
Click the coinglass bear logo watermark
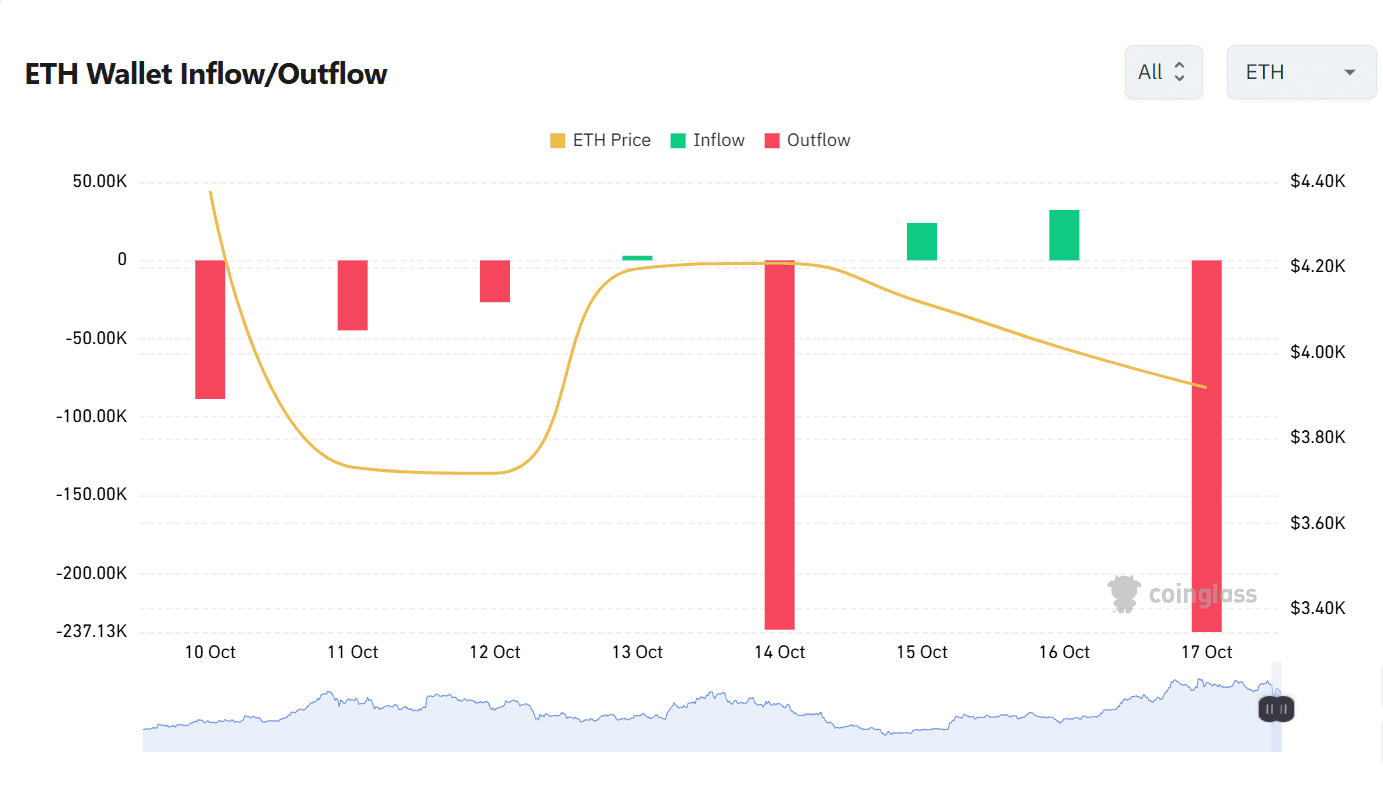(x=1125, y=592)
